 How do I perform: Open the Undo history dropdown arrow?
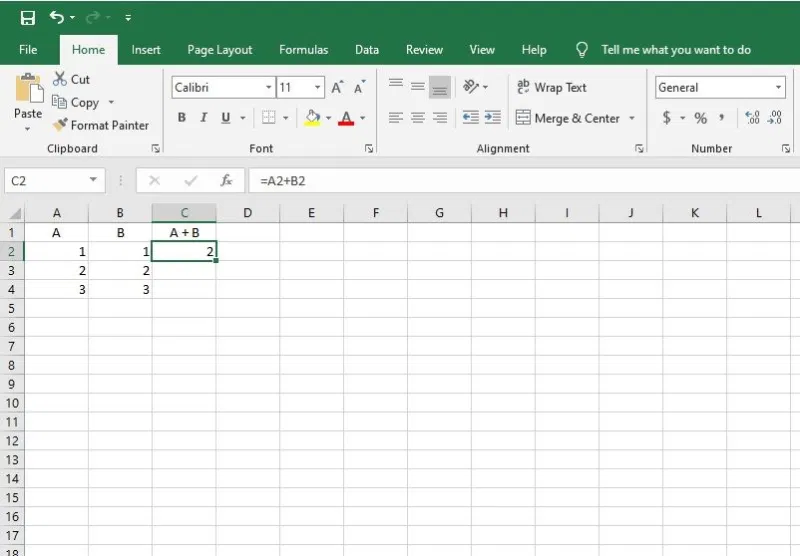click(72, 18)
